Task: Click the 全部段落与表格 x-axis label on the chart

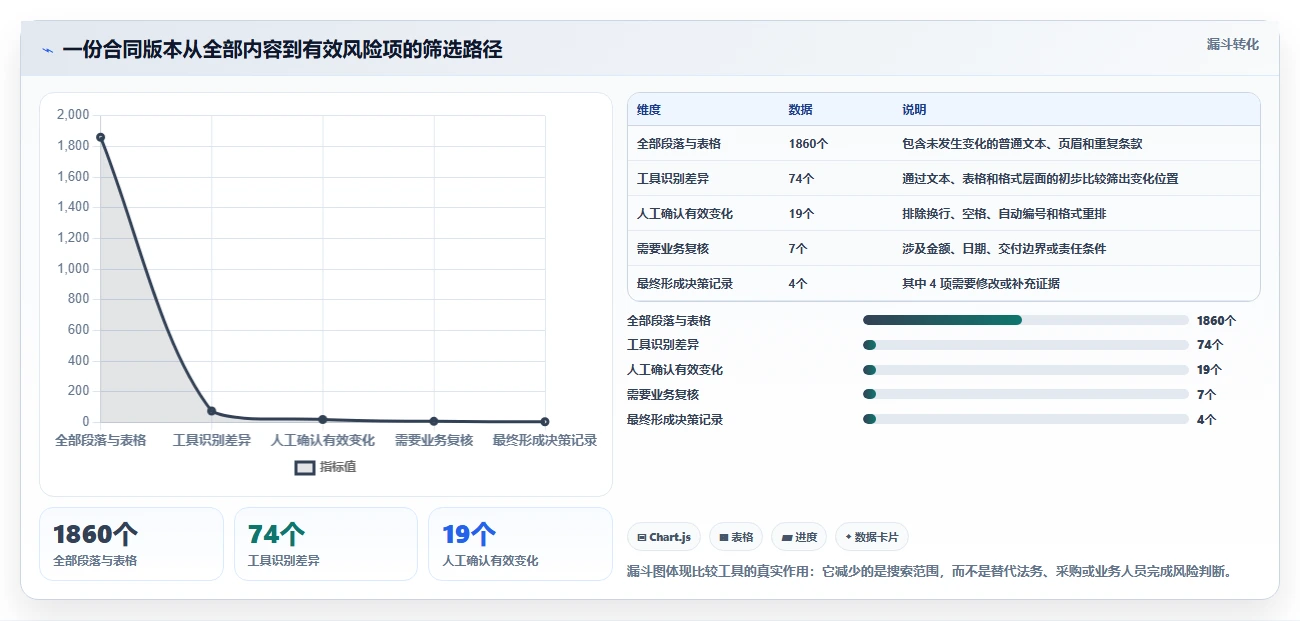Action: click(x=100, y=440)
